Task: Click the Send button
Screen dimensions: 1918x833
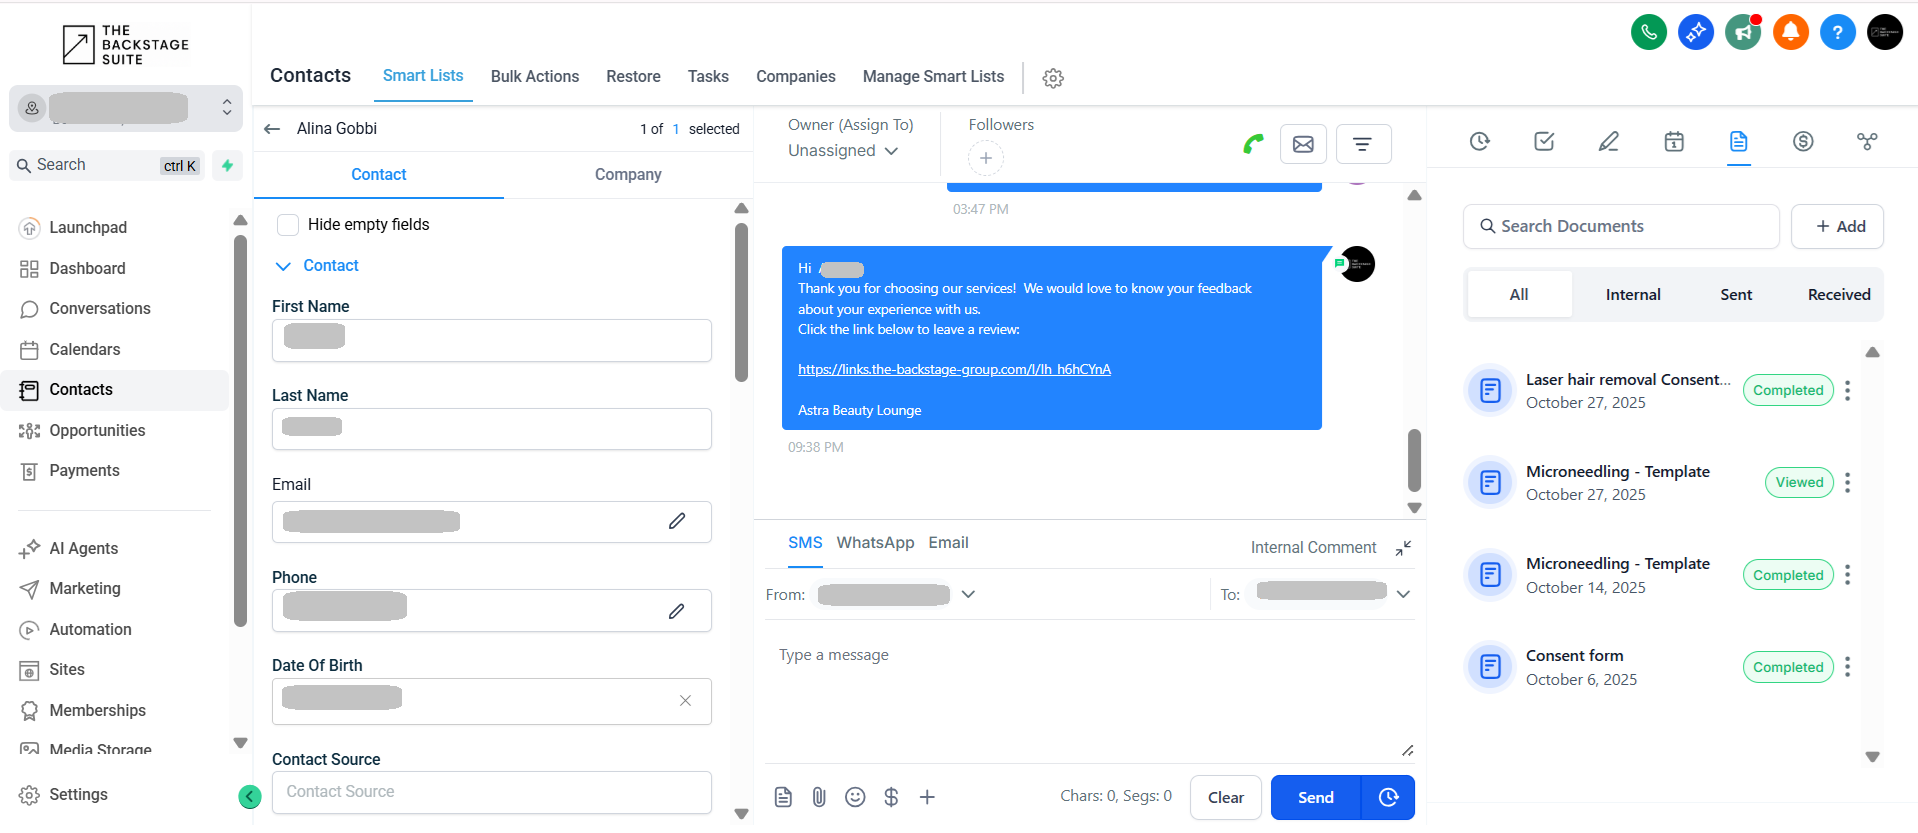Action: tap(1315, 797)
